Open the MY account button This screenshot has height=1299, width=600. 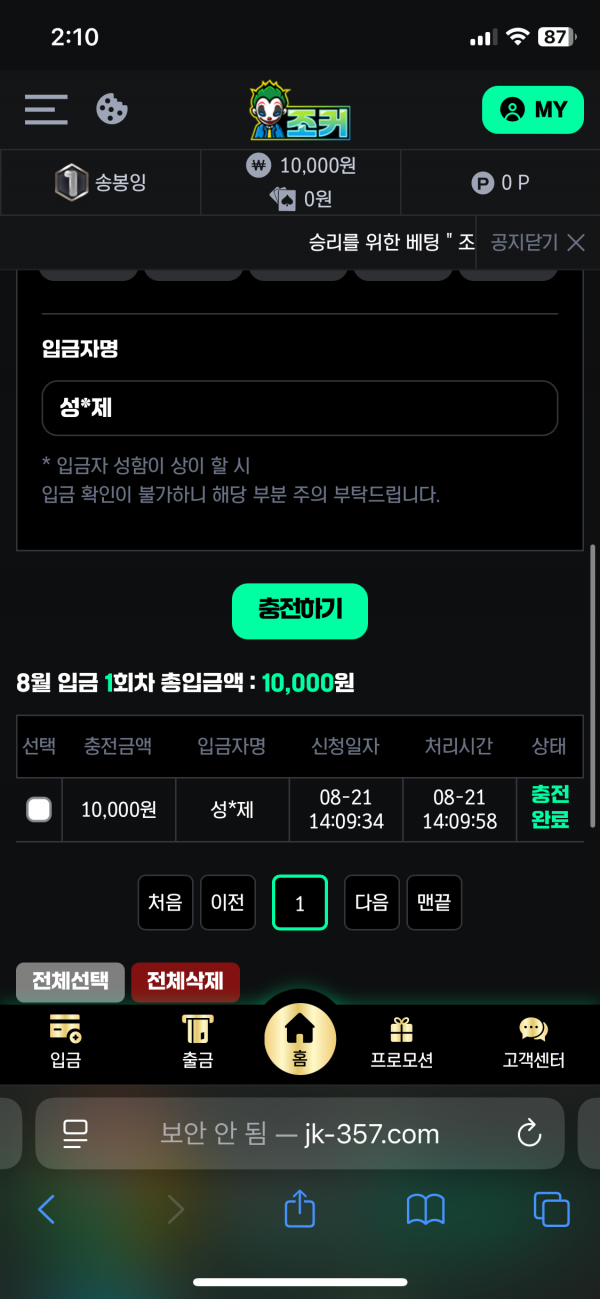click(532, 110)
